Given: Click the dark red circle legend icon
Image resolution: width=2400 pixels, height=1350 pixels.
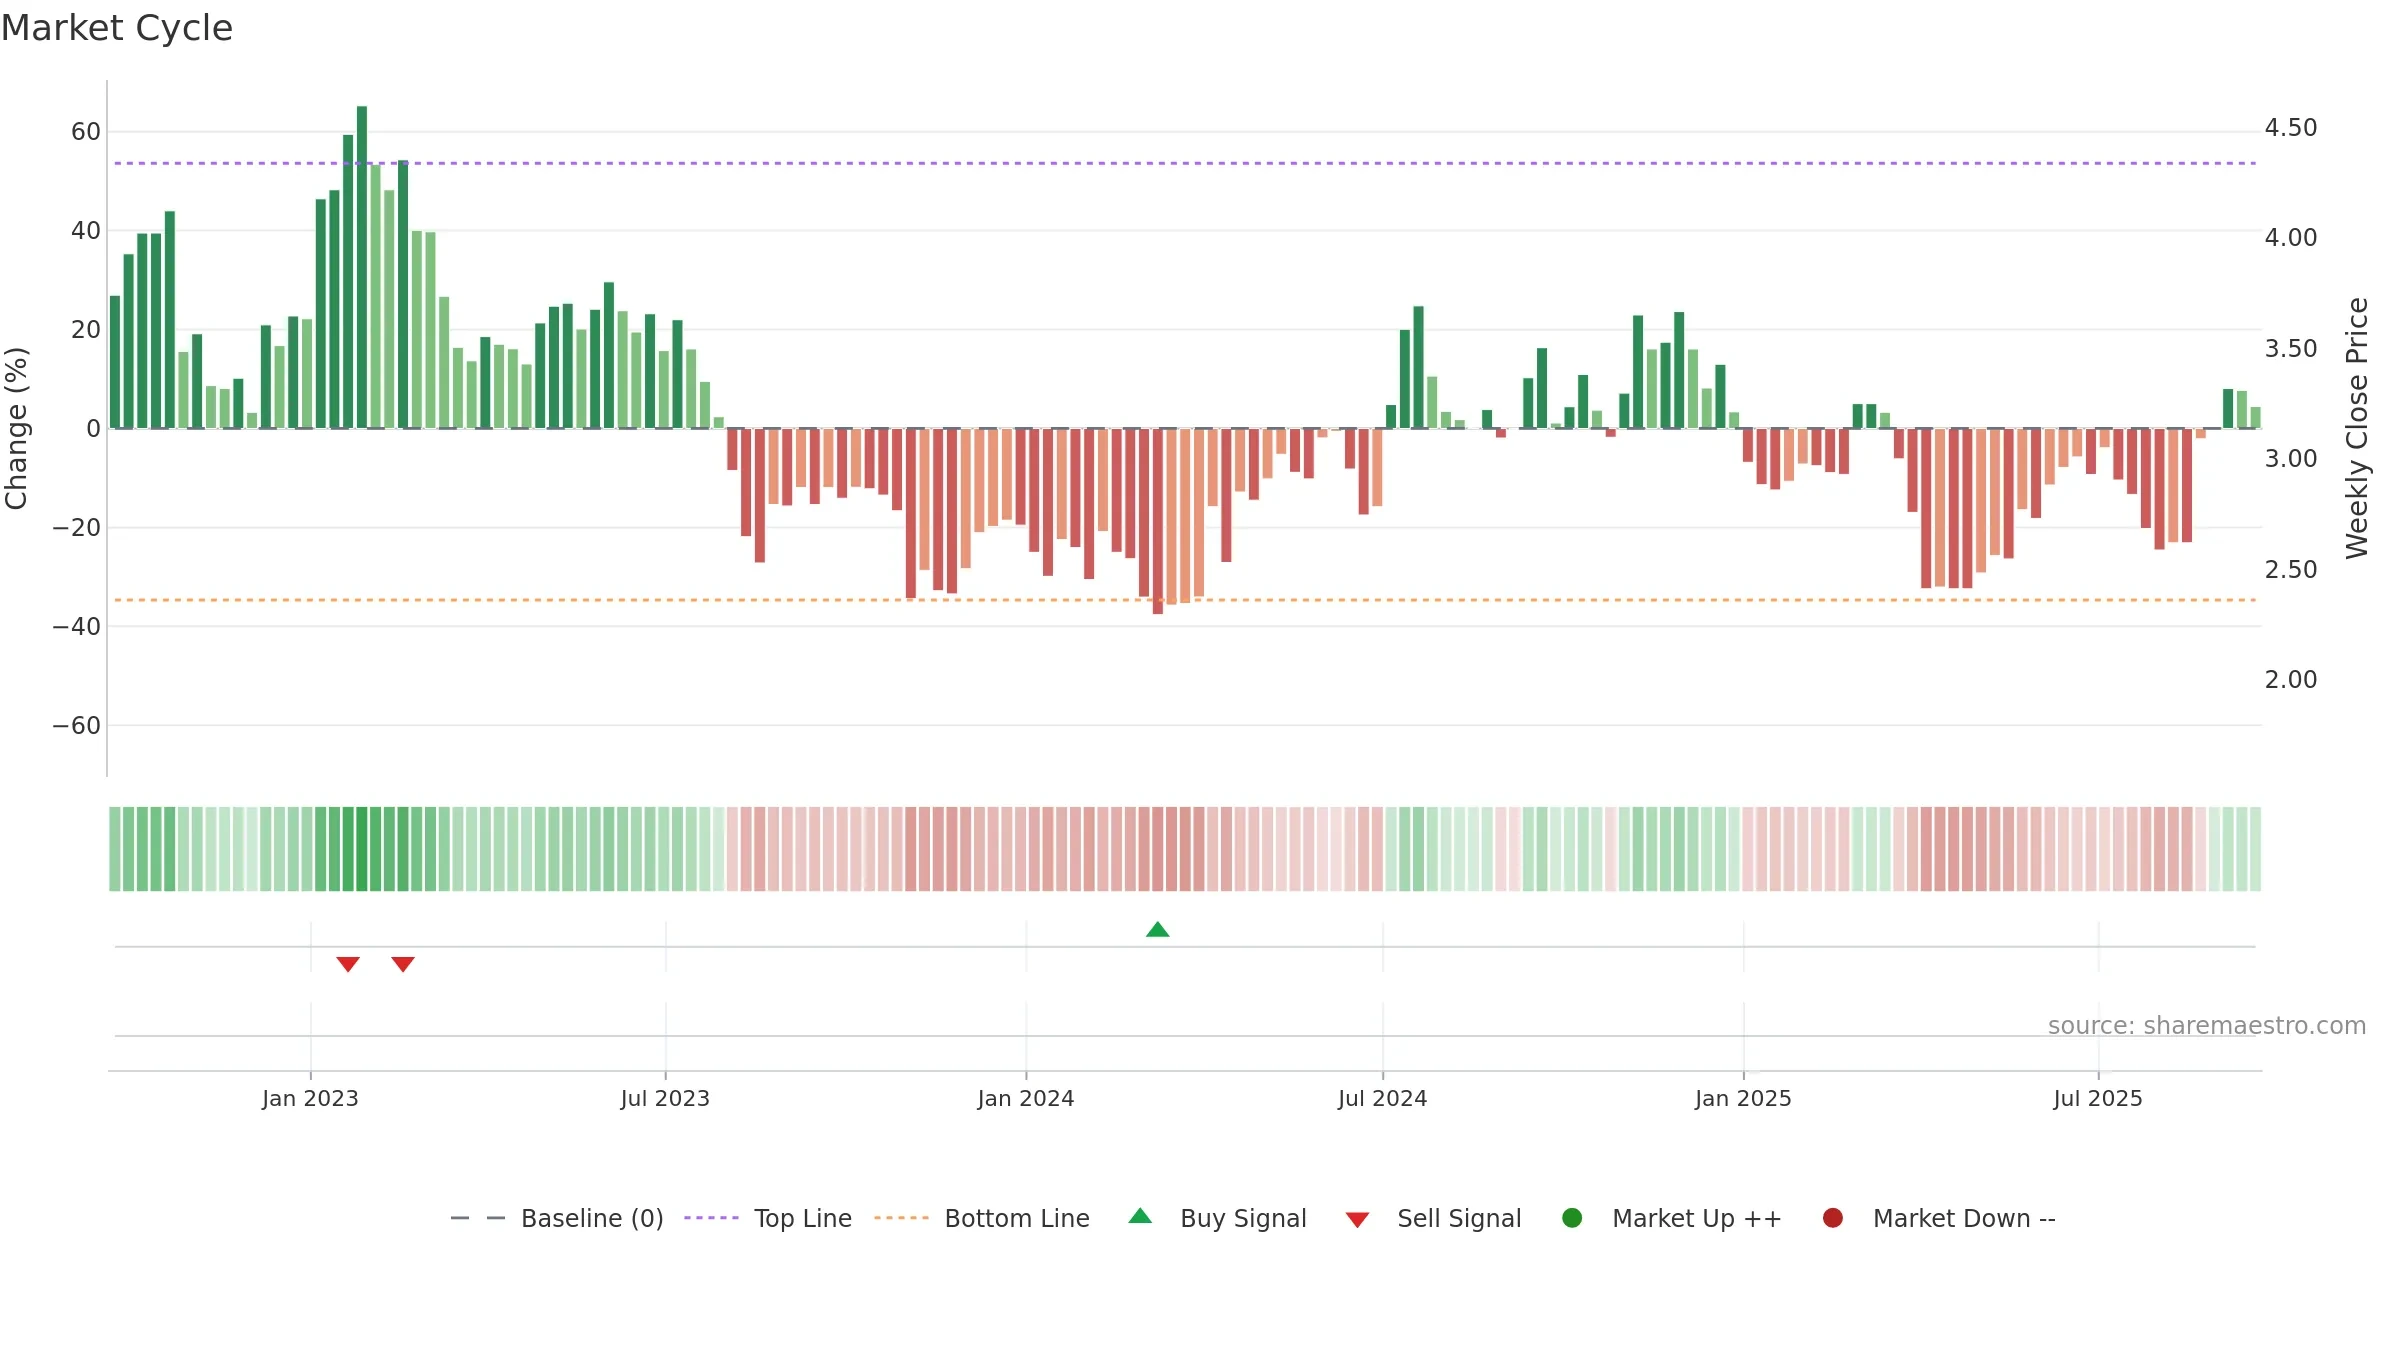Looking at the screenshot, I should 1833,1218.
